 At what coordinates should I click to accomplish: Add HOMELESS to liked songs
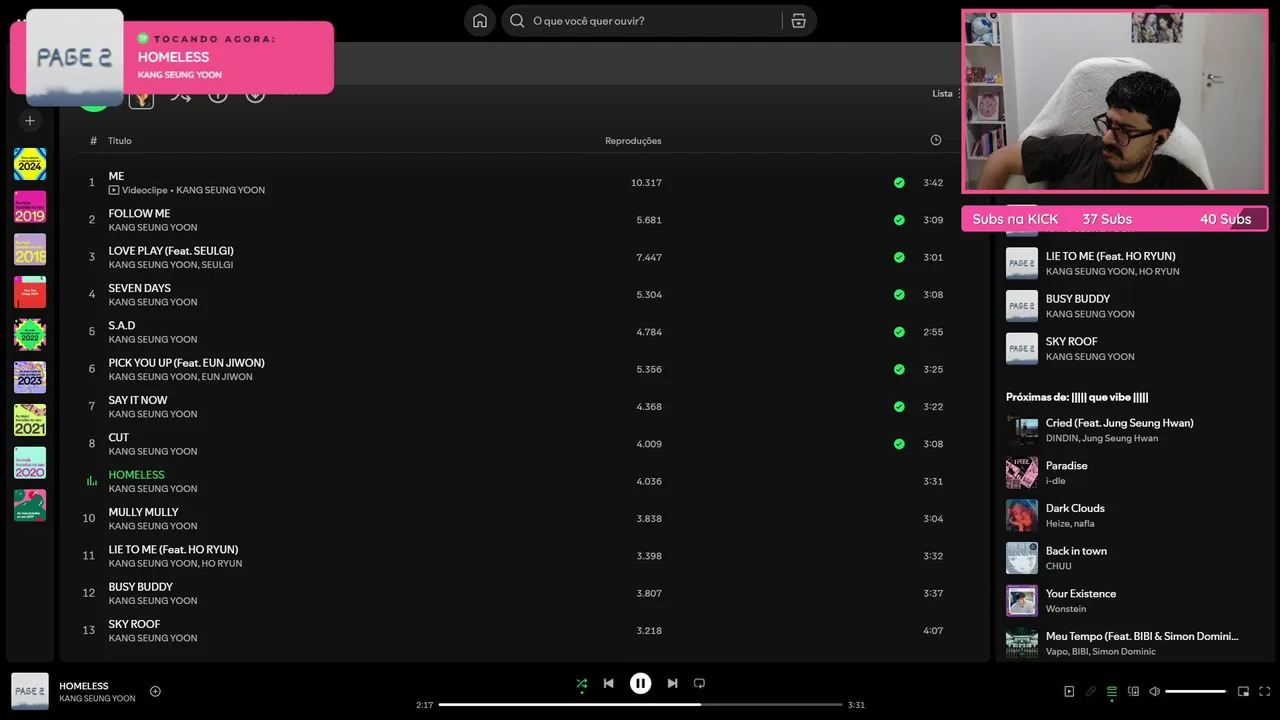pyautogui.click(x=155, y=691)
